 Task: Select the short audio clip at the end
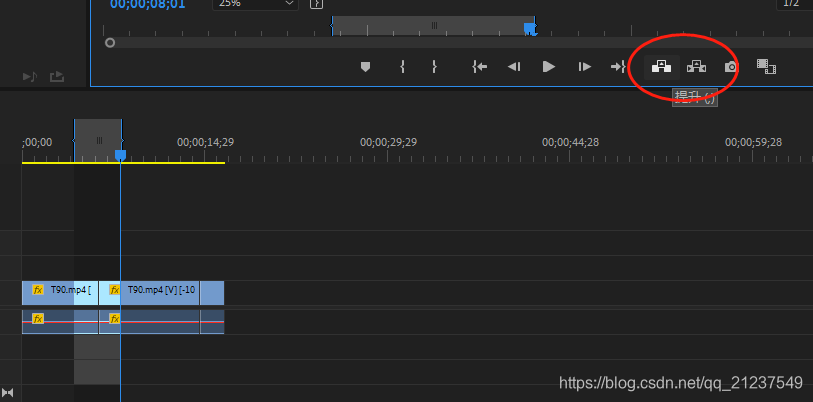pos(212,322)
